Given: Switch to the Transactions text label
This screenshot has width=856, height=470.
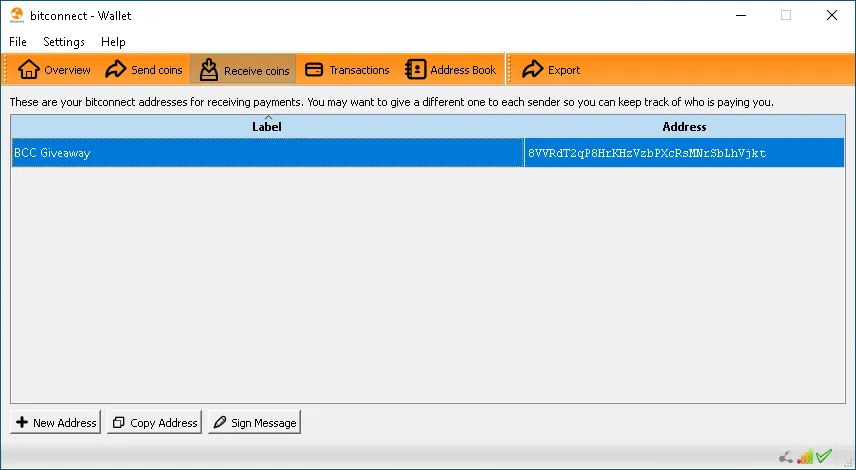Looking at the screenshot, I should point(359,70).
